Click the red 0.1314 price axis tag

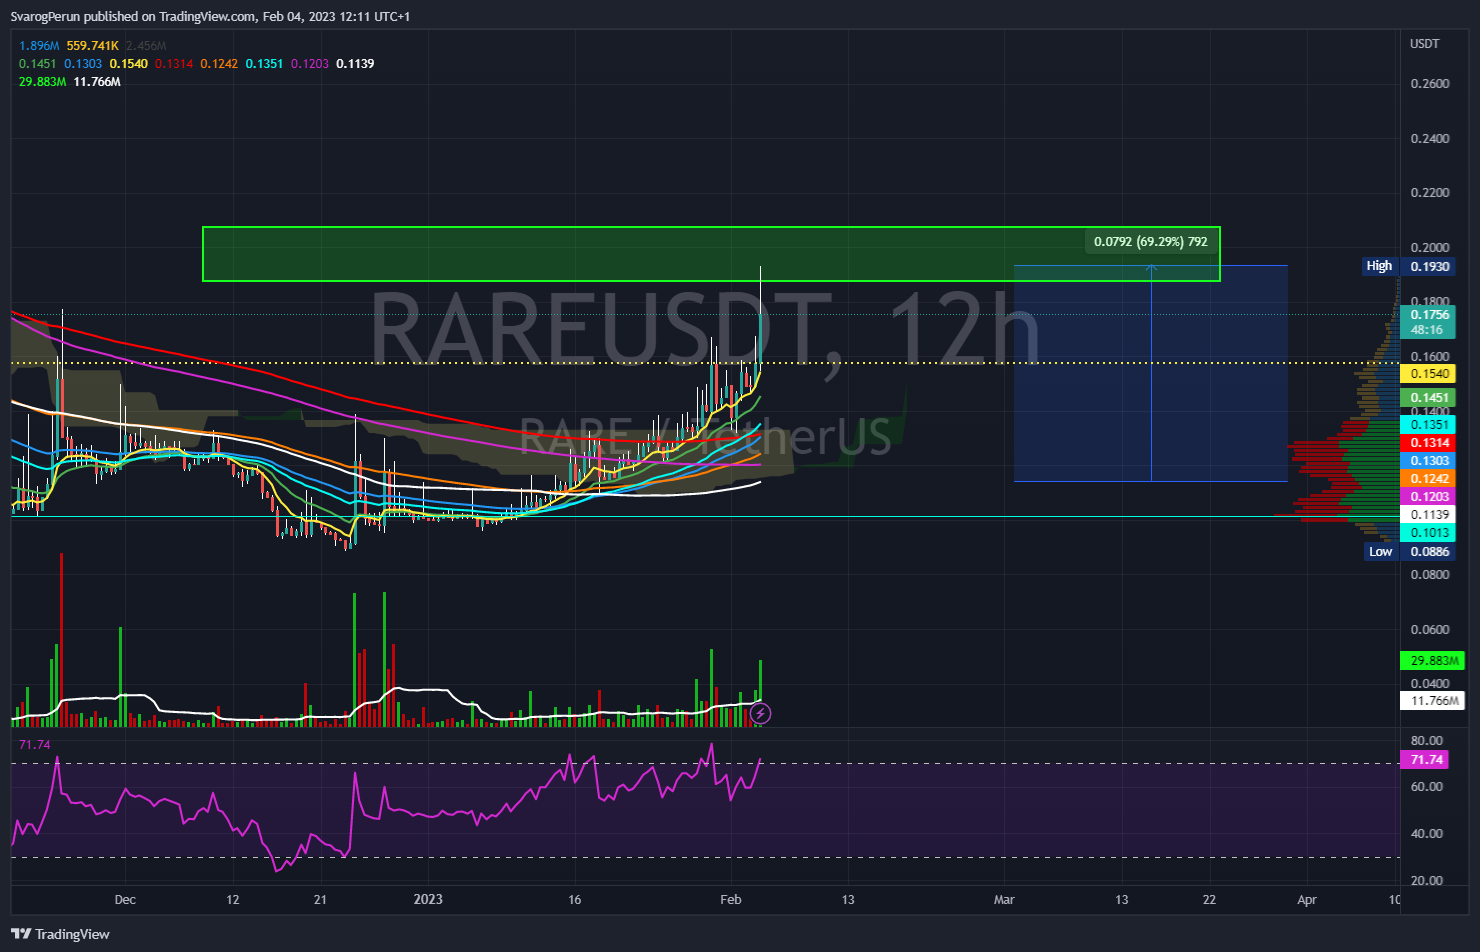(x=1428, y=443)
